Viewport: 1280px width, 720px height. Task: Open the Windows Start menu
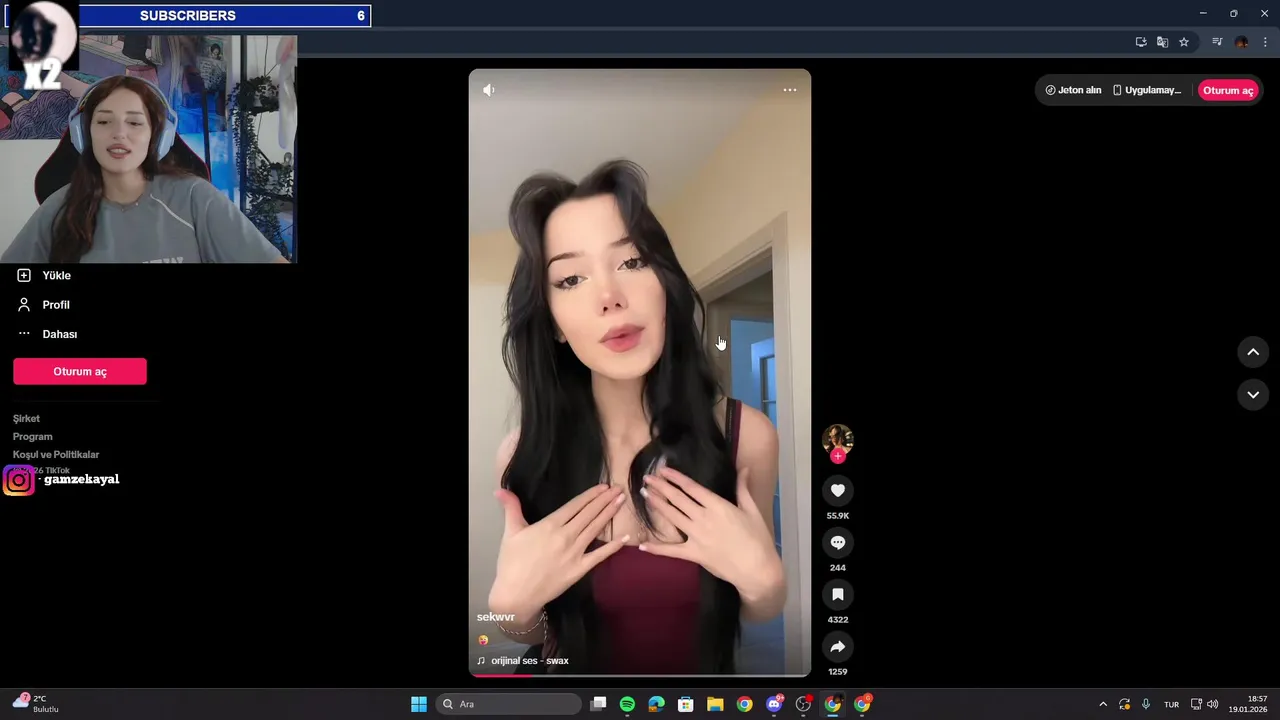click(x=419, y=704)
